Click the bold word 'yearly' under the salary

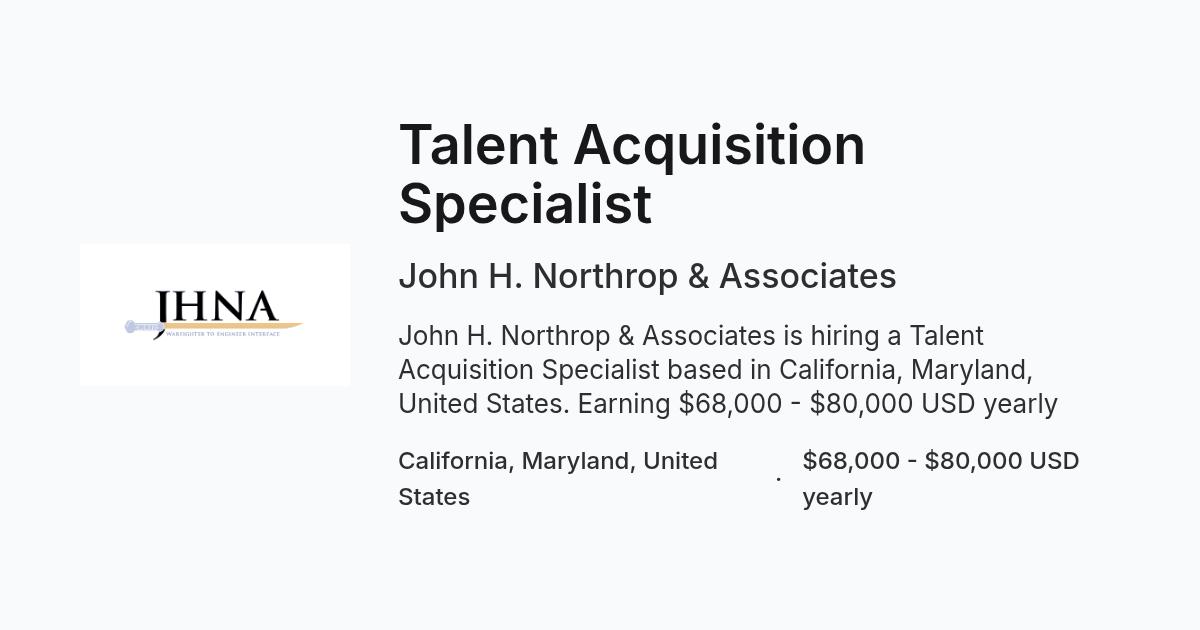coord(837,497)
